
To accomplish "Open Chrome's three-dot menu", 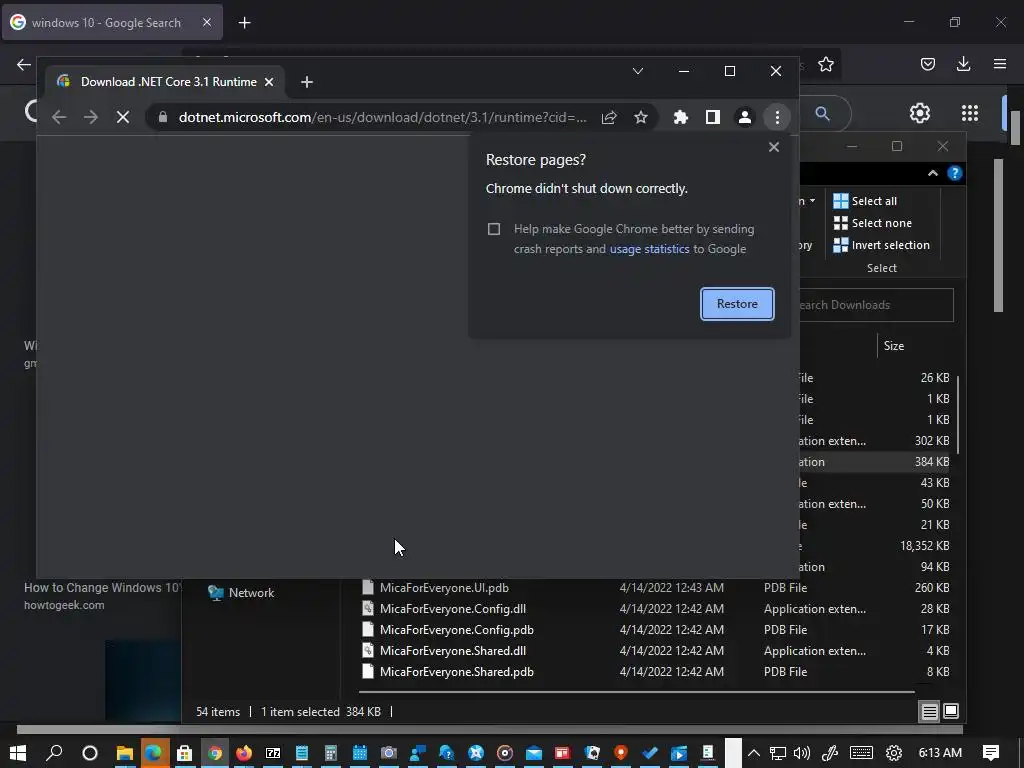I will click(776, 118).
